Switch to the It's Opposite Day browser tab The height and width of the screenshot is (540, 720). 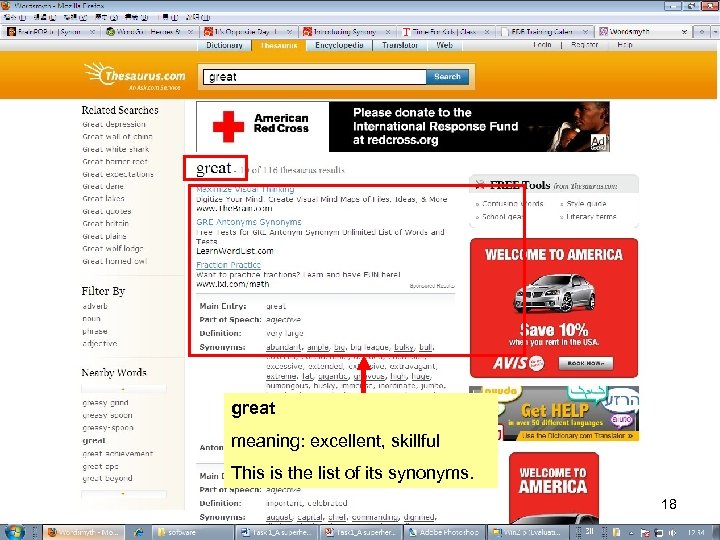click(x=247, y=32)
